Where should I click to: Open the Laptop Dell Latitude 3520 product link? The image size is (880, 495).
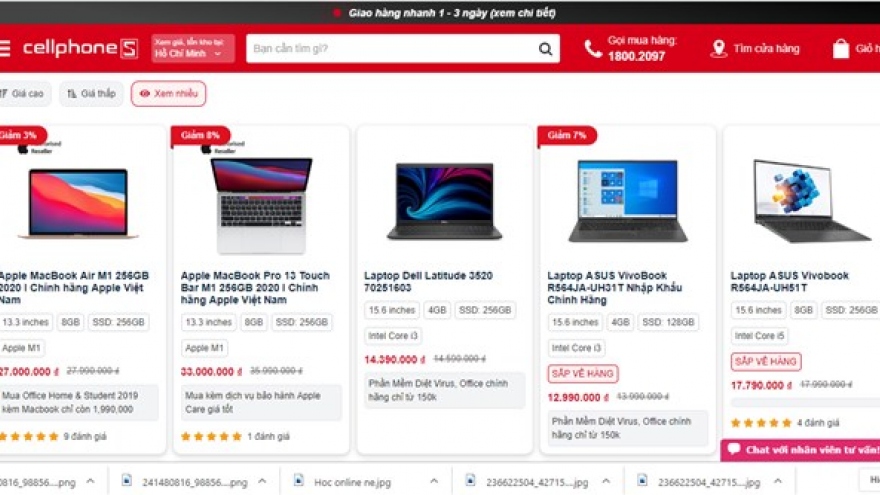(428, 282)
